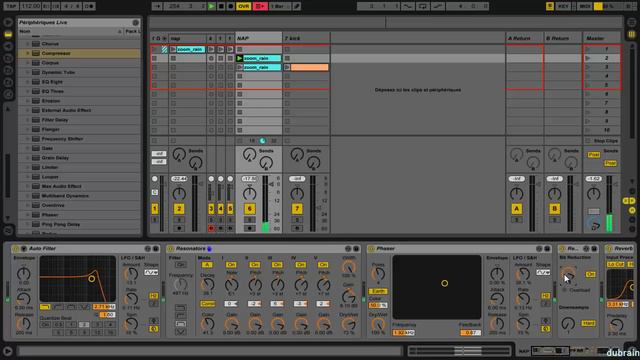The image size is (640, 360).
Task: Expand the Compressor folder in browser
Action: pyautogui.click(x=28, y=53)
